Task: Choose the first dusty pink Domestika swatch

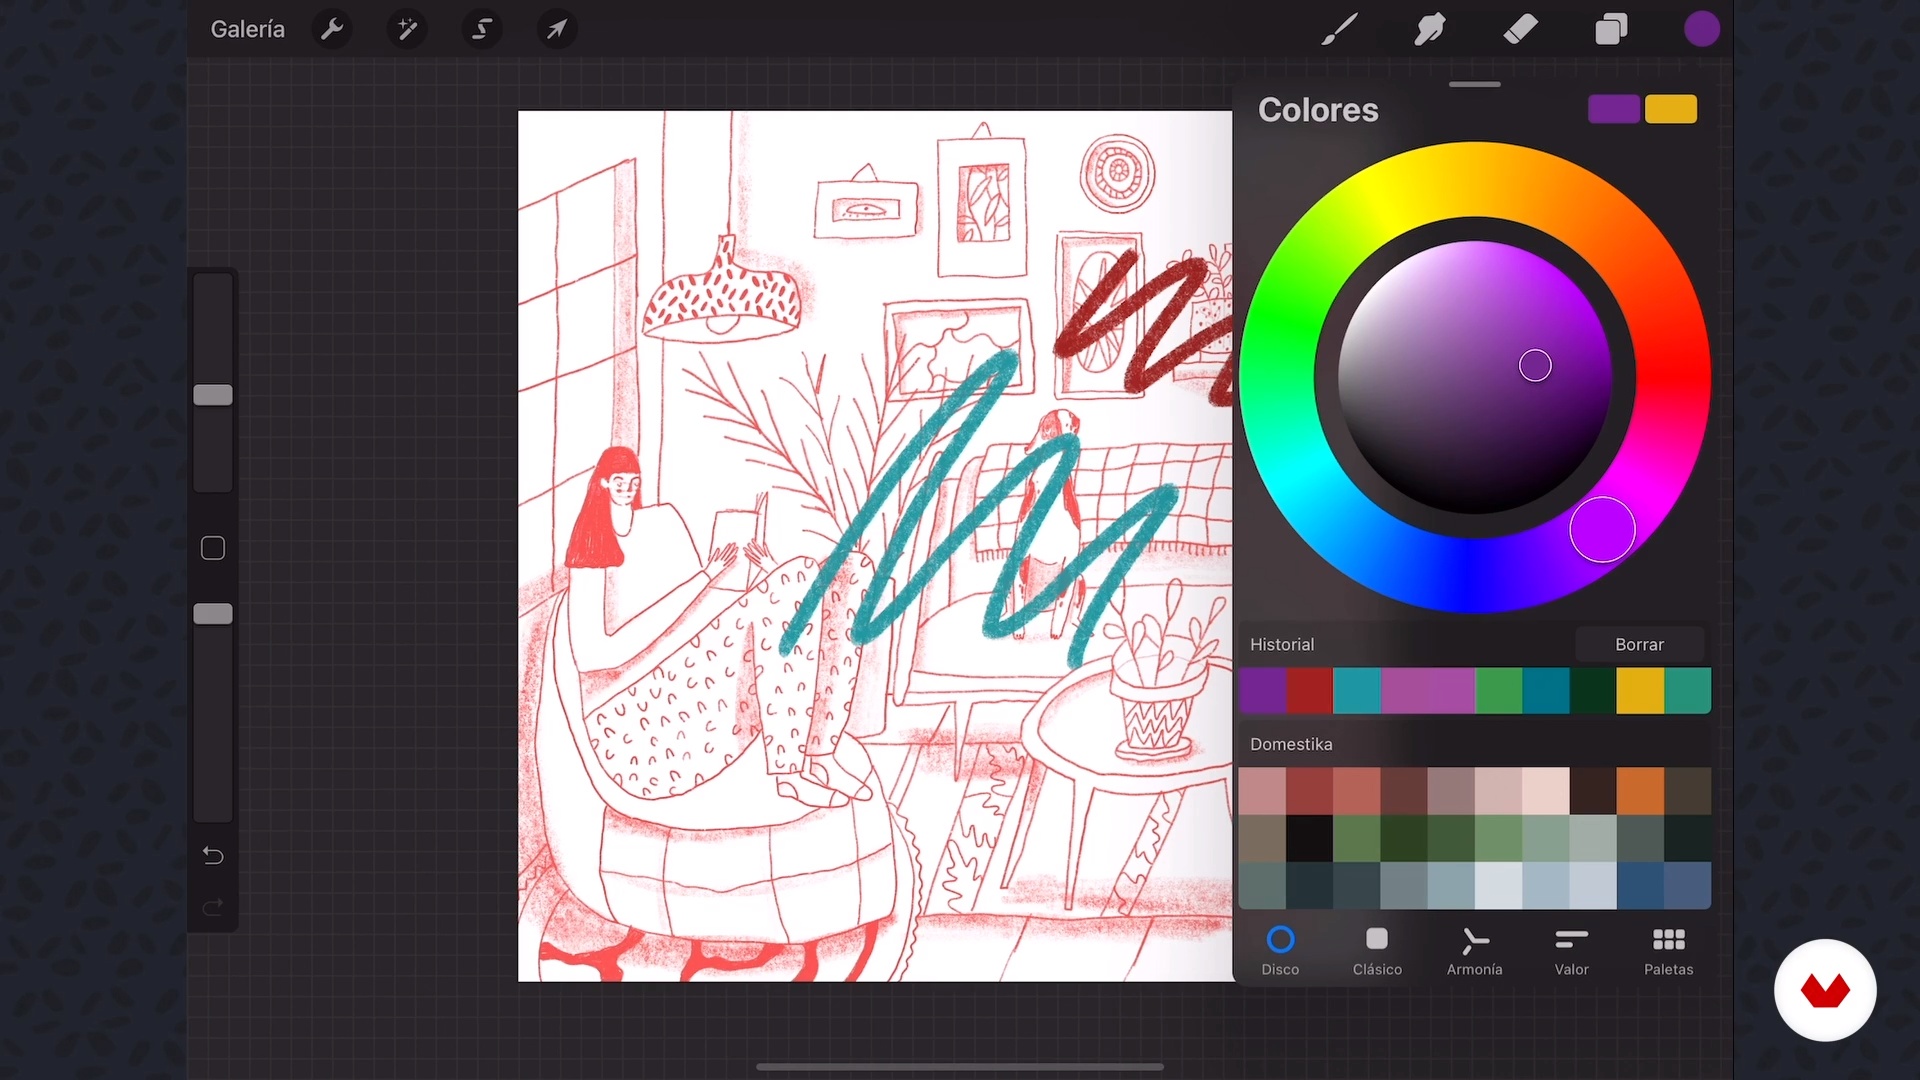Action: click(1262, 791)
